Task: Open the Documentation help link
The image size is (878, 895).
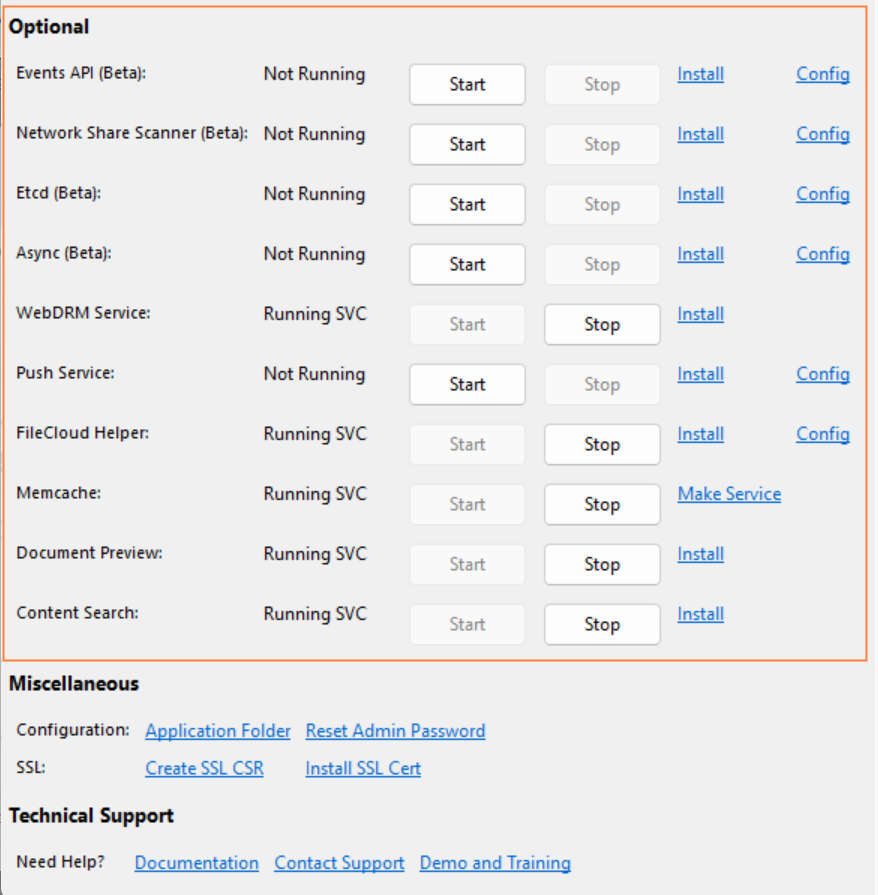Action: (196, 862)
